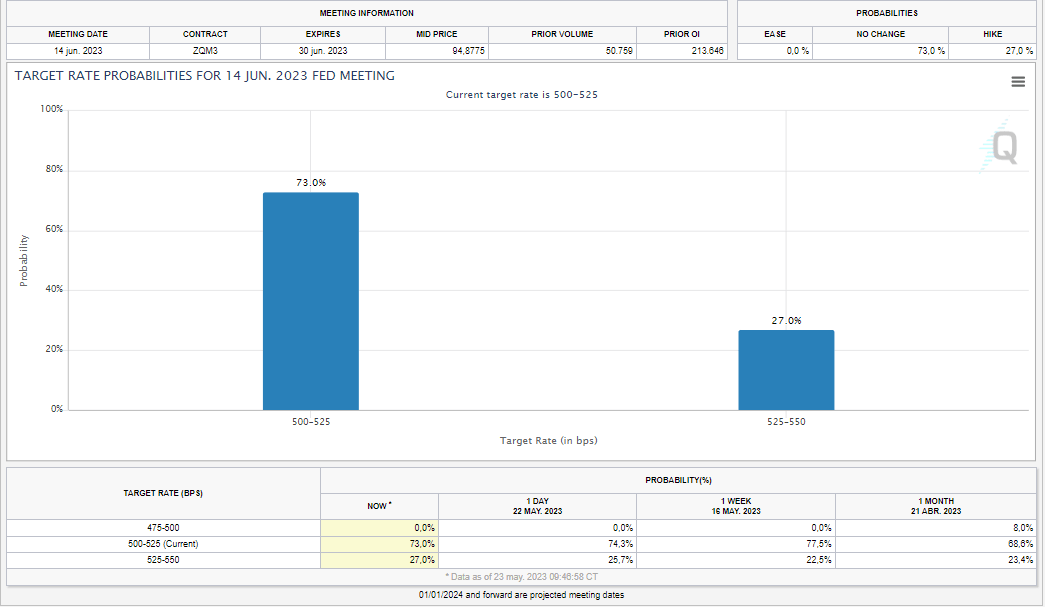Click the 500-525 (Current) table row

click(x=165, y=544)
